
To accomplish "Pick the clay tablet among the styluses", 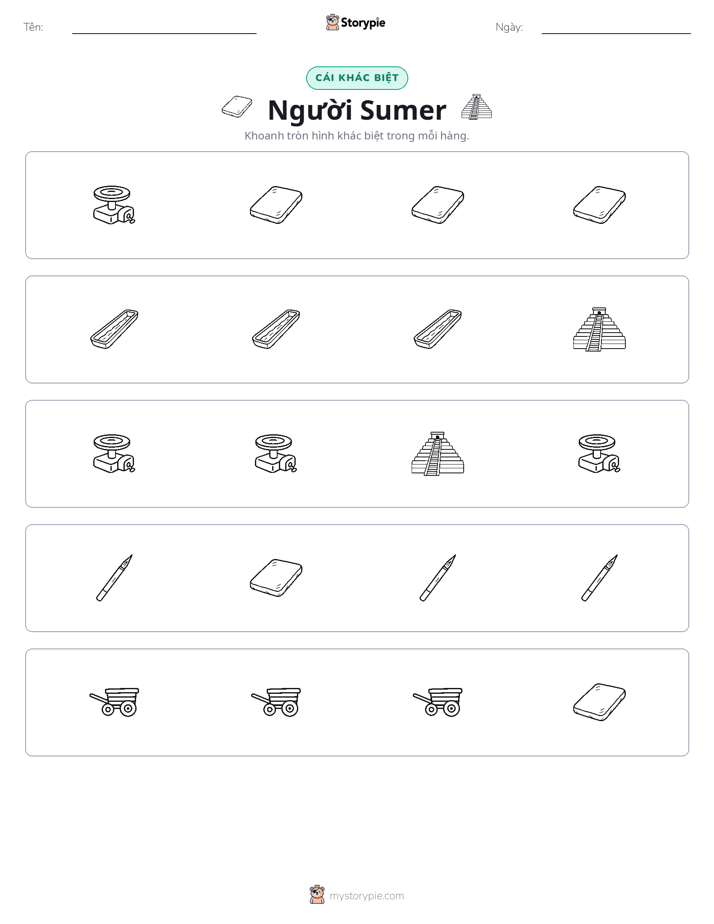I will point(276,578).
